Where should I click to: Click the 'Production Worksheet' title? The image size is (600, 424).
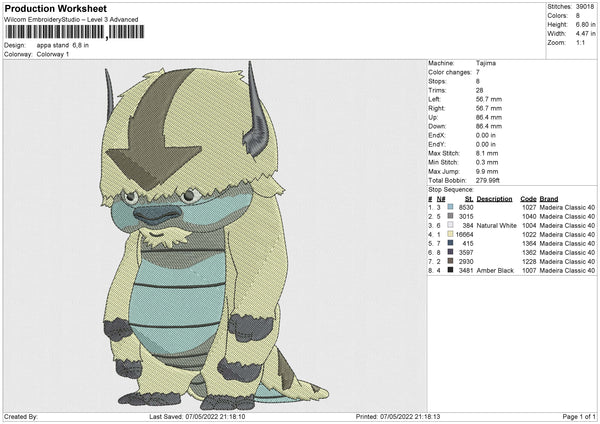56,8
